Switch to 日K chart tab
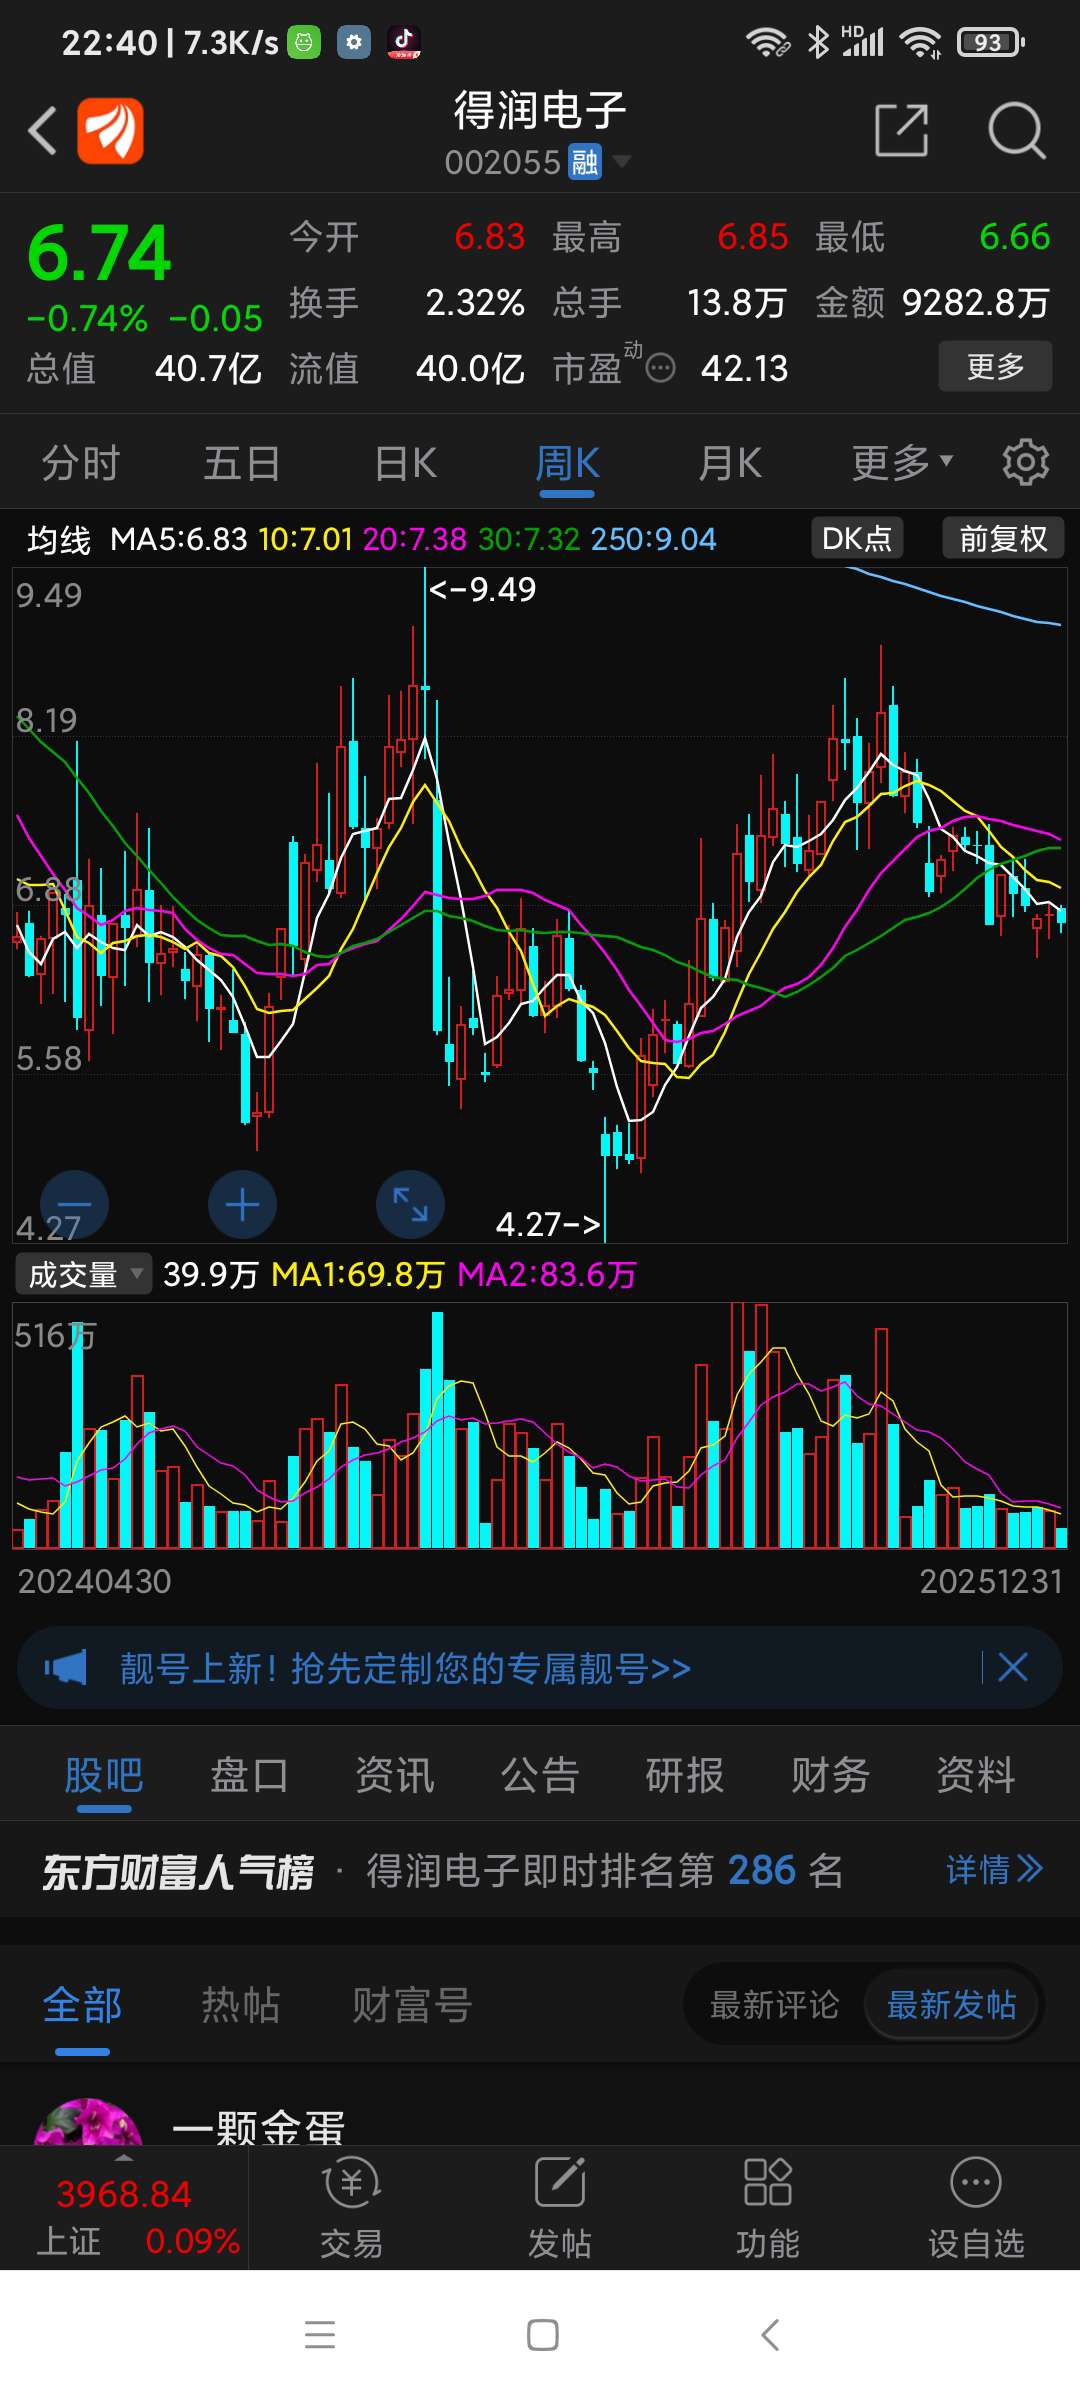 pos(405,463)
